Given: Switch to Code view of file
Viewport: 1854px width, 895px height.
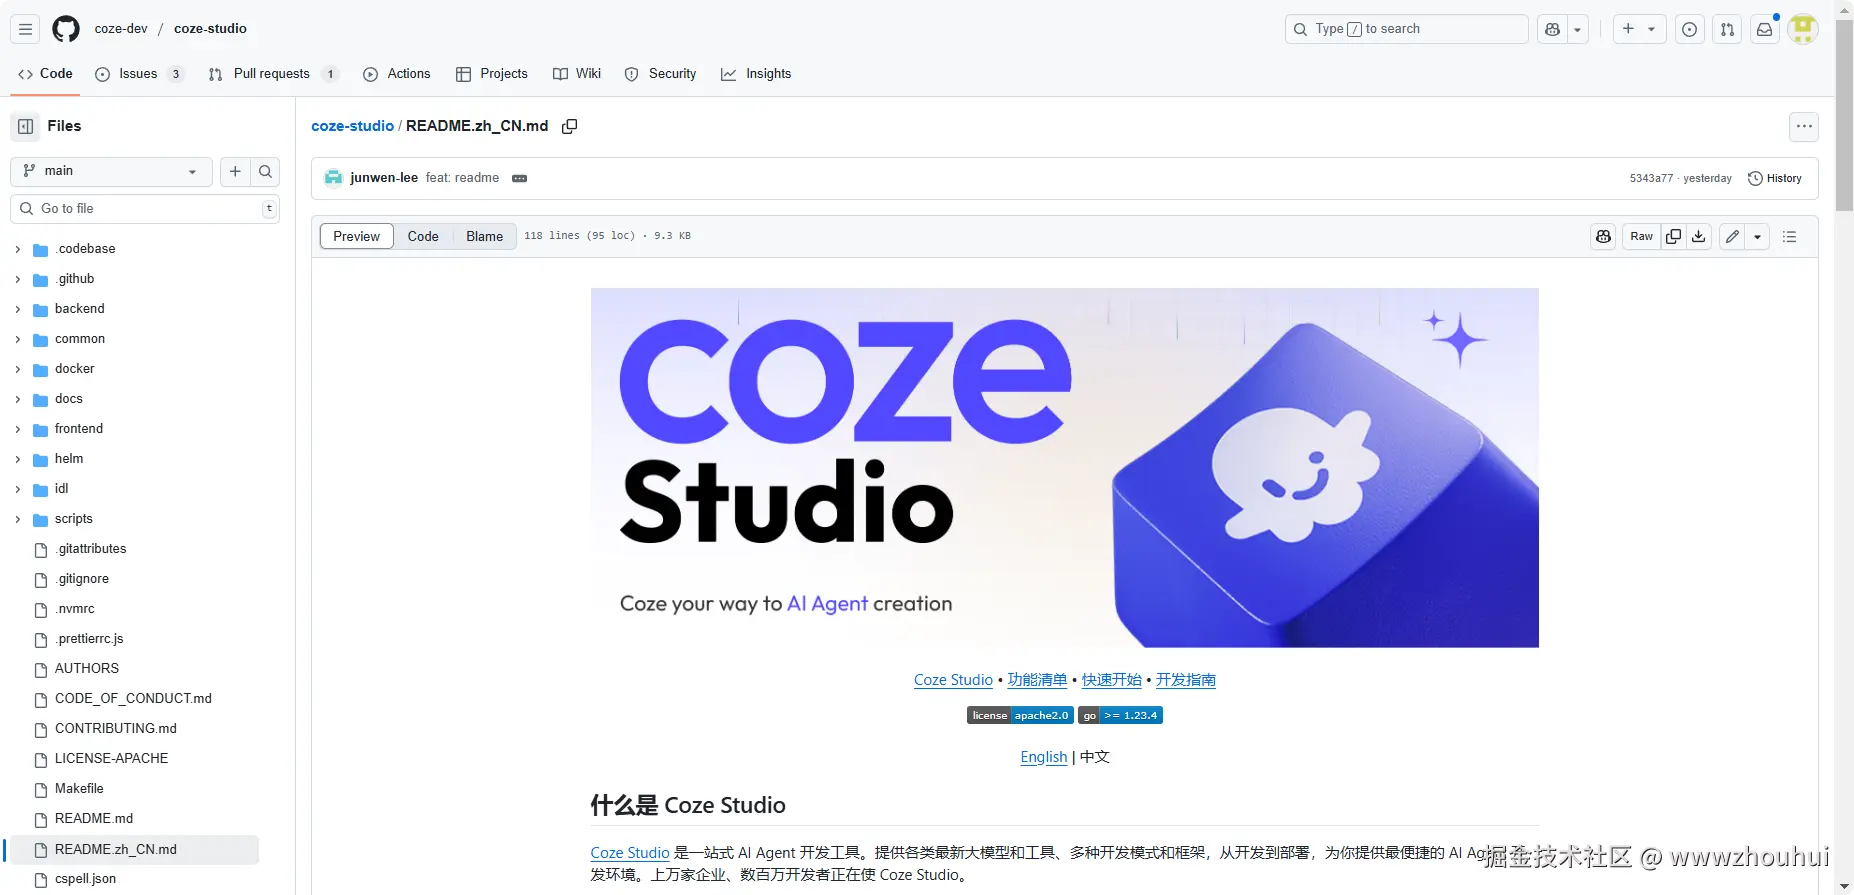Looking at the screenshot, I should click(423, 236).
